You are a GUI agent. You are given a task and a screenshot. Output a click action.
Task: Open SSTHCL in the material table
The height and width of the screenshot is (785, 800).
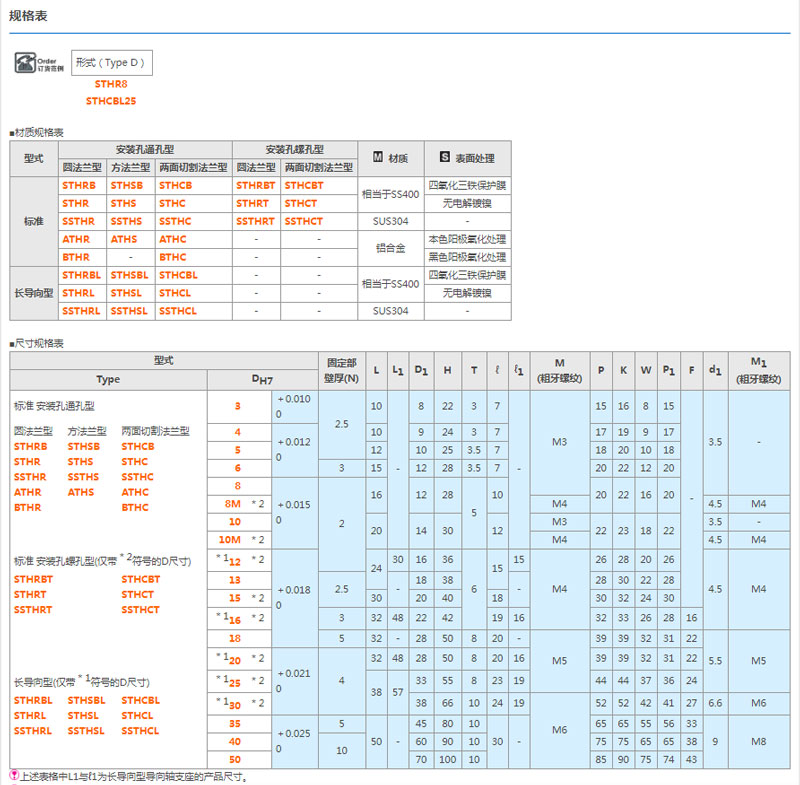point(178,311)
